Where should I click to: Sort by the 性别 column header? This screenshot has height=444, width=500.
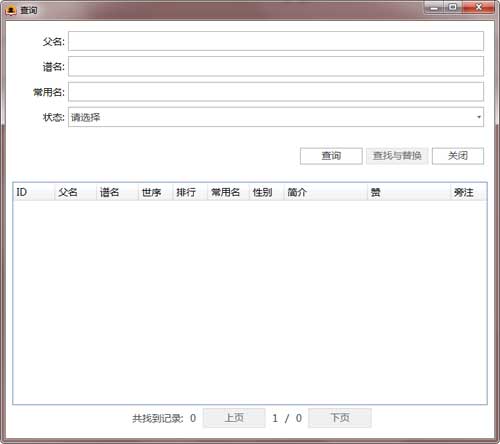click(266, 192)
